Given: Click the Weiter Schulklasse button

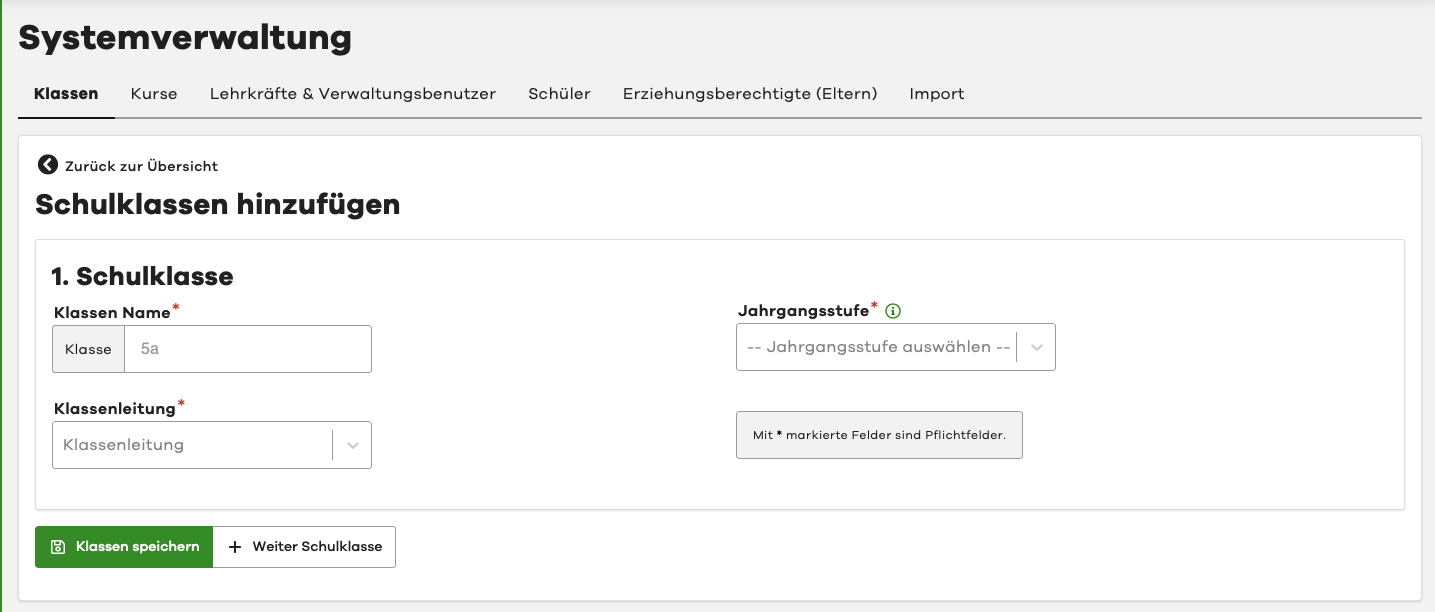Looking at the screenshot, I should coord(305,547).
